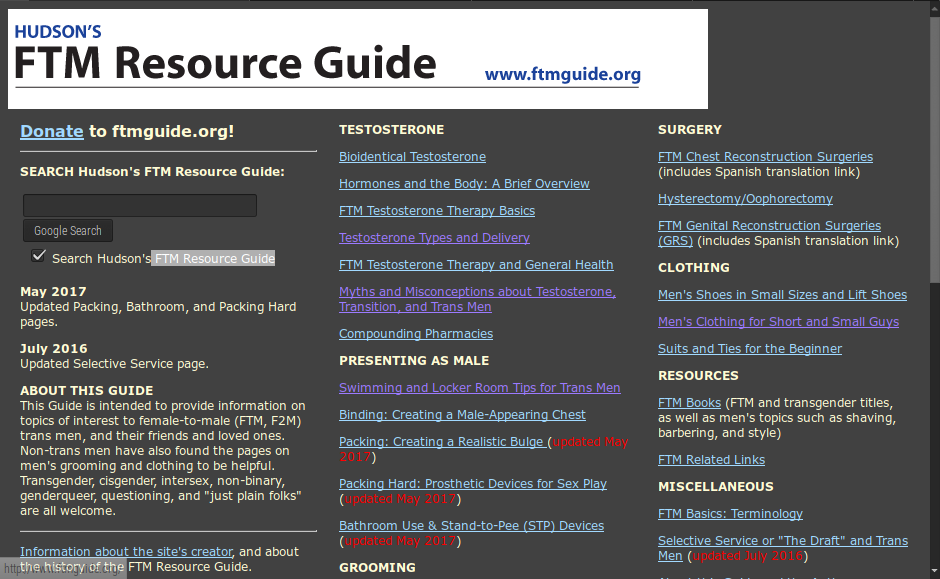Open FTM Related Links page
940x579 pixels.
coord(712,459)
